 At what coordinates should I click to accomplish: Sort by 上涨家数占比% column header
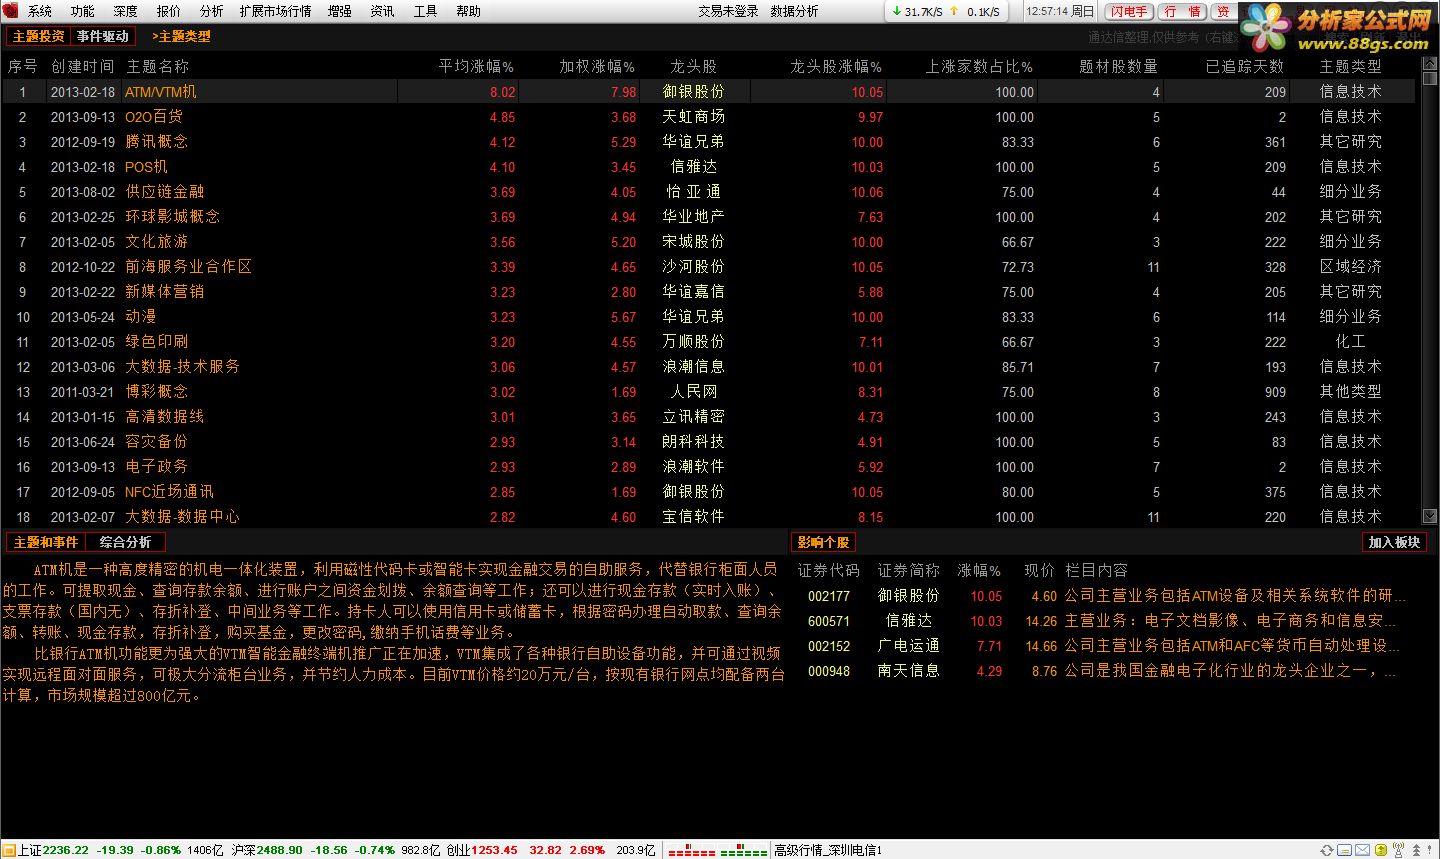tap(979, 66)
